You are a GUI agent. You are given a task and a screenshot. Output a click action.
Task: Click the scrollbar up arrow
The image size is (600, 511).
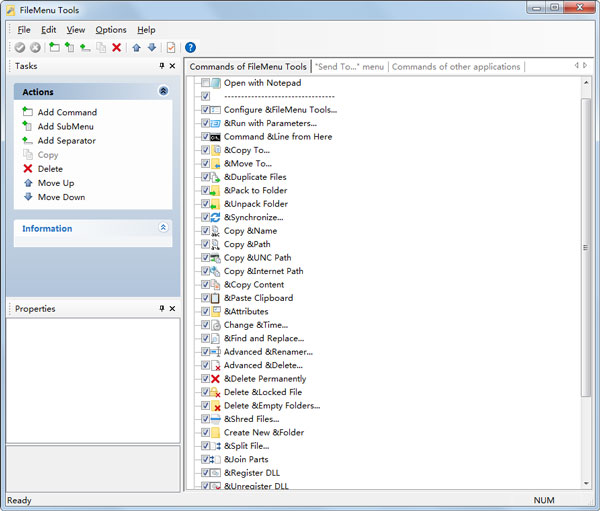(x=585, y=82)
